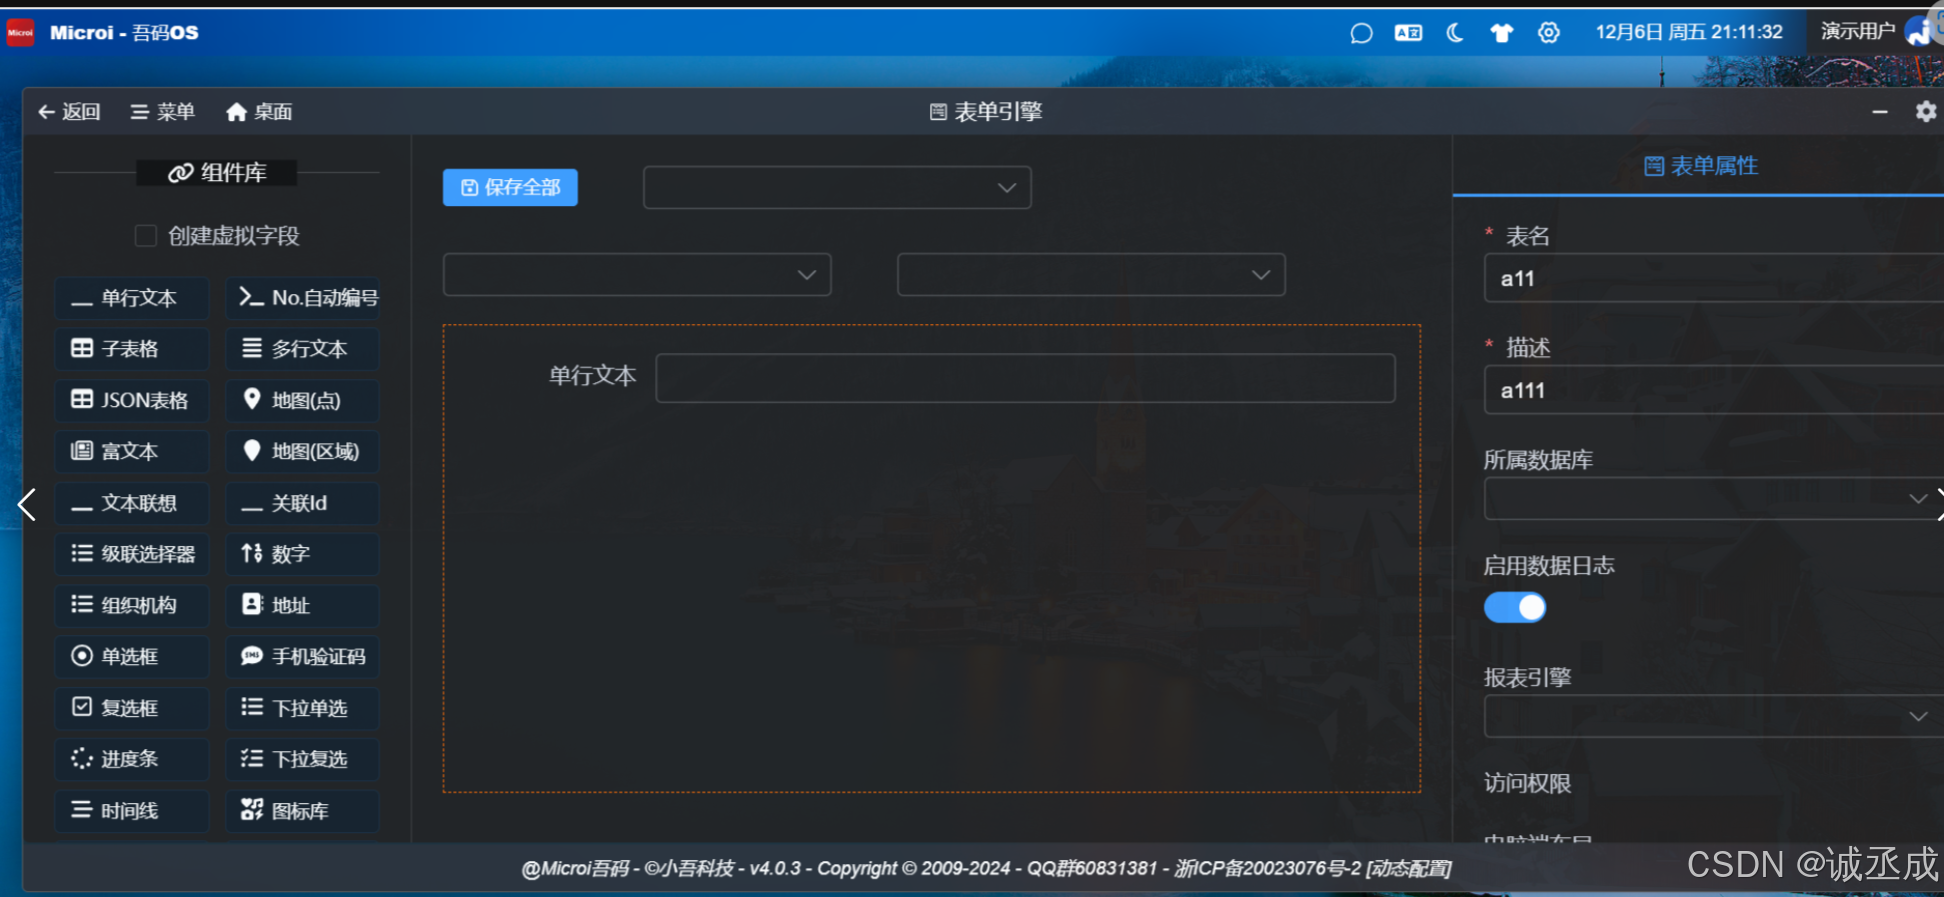This screenshot has height=897, width=1944.
Task: Add a No.自动编号 component
Action: (303, 298)
